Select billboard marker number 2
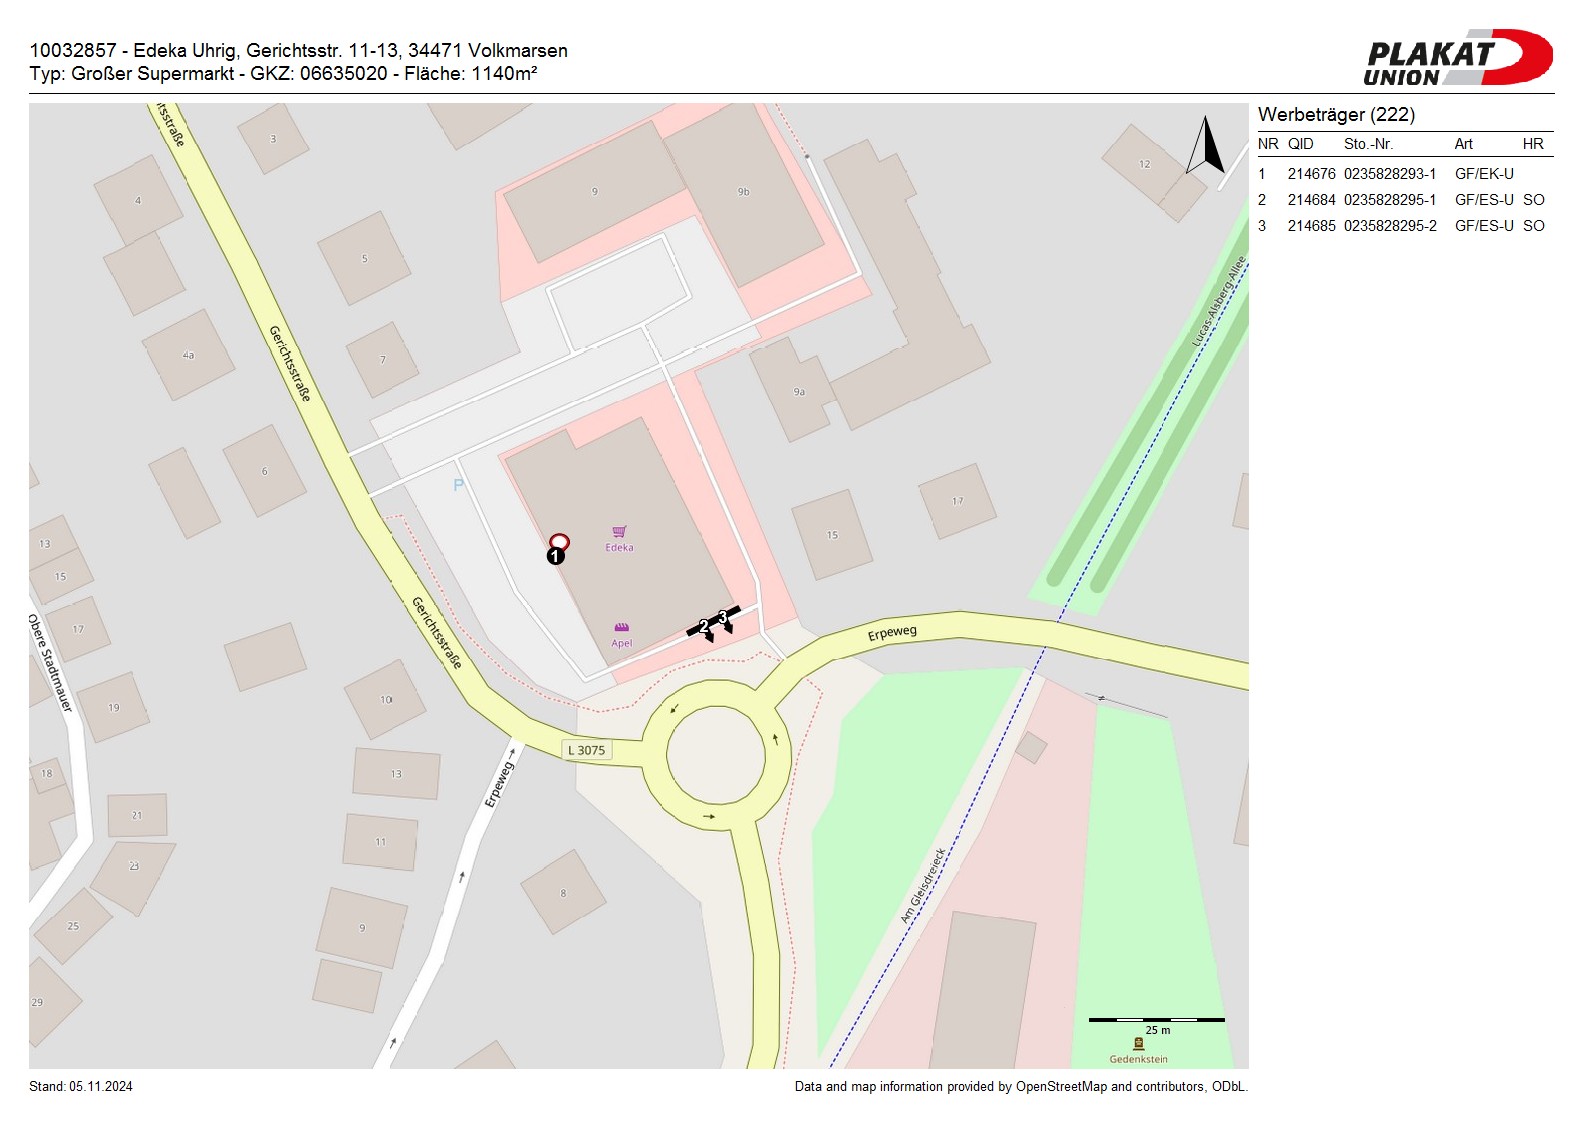This screenshot has width=1587, height=1123. (704, 626)
